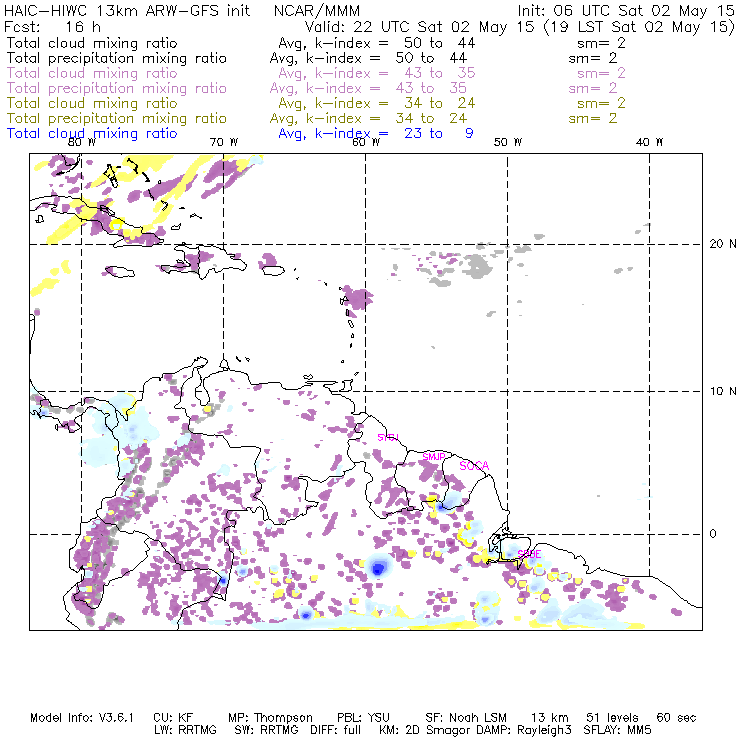Viewport: 740px width, 740px height.
Task: Click the SYCJ station label on the map
Action: [x=388, y=437]
